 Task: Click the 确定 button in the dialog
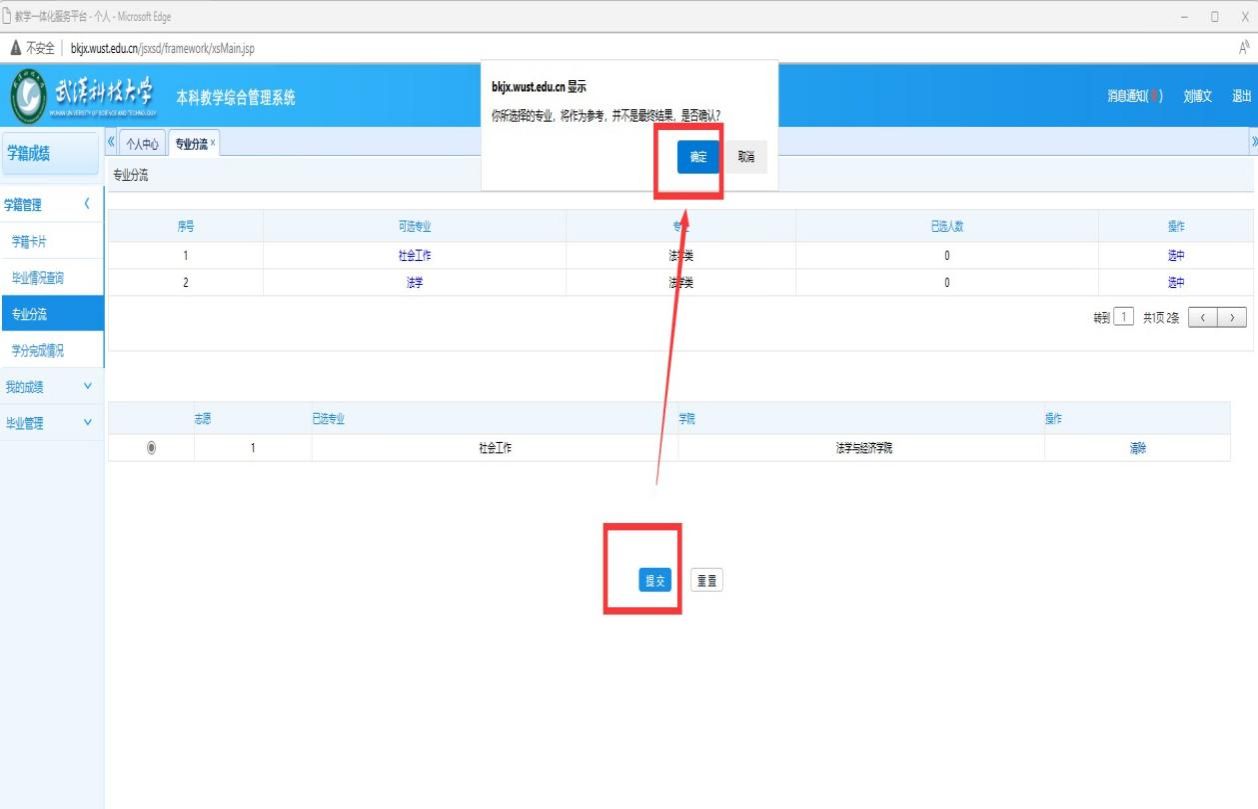click(x=698, y=157)
